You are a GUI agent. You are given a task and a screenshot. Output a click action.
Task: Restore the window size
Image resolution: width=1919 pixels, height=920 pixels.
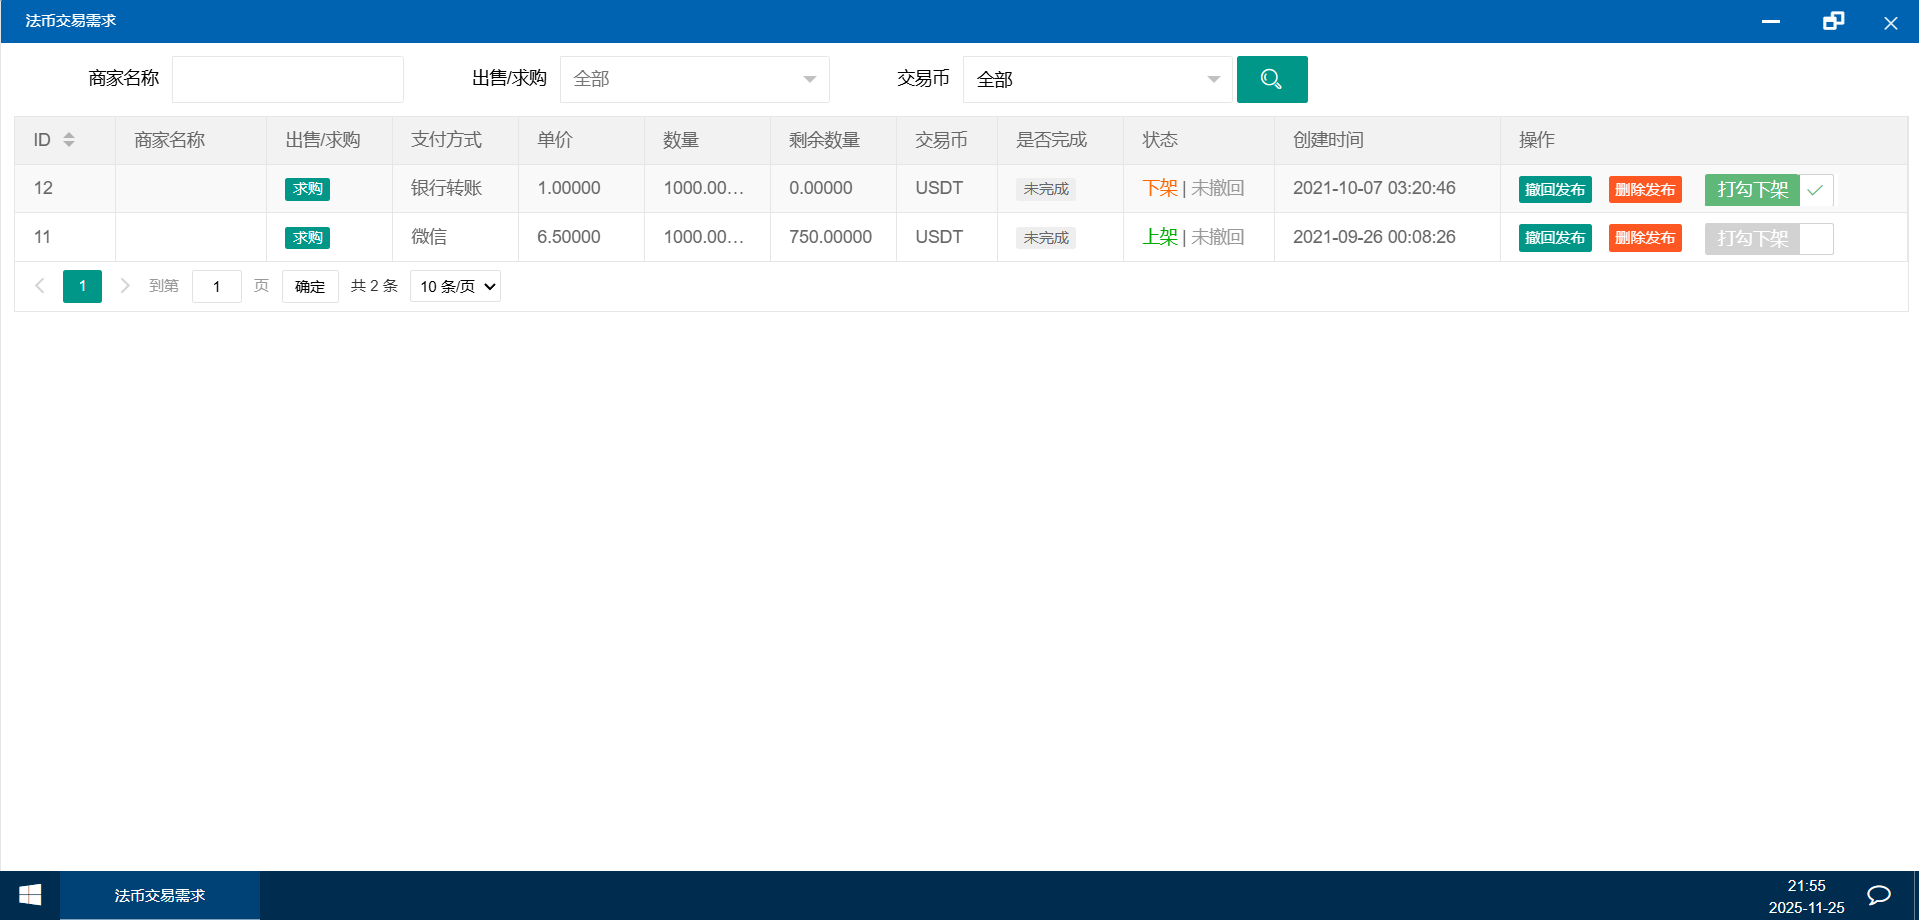click(x=1833, y=21)
